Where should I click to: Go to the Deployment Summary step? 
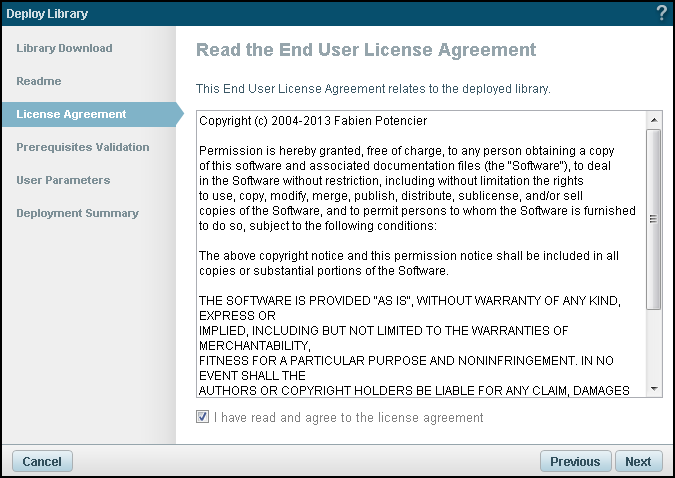[77, 213]
